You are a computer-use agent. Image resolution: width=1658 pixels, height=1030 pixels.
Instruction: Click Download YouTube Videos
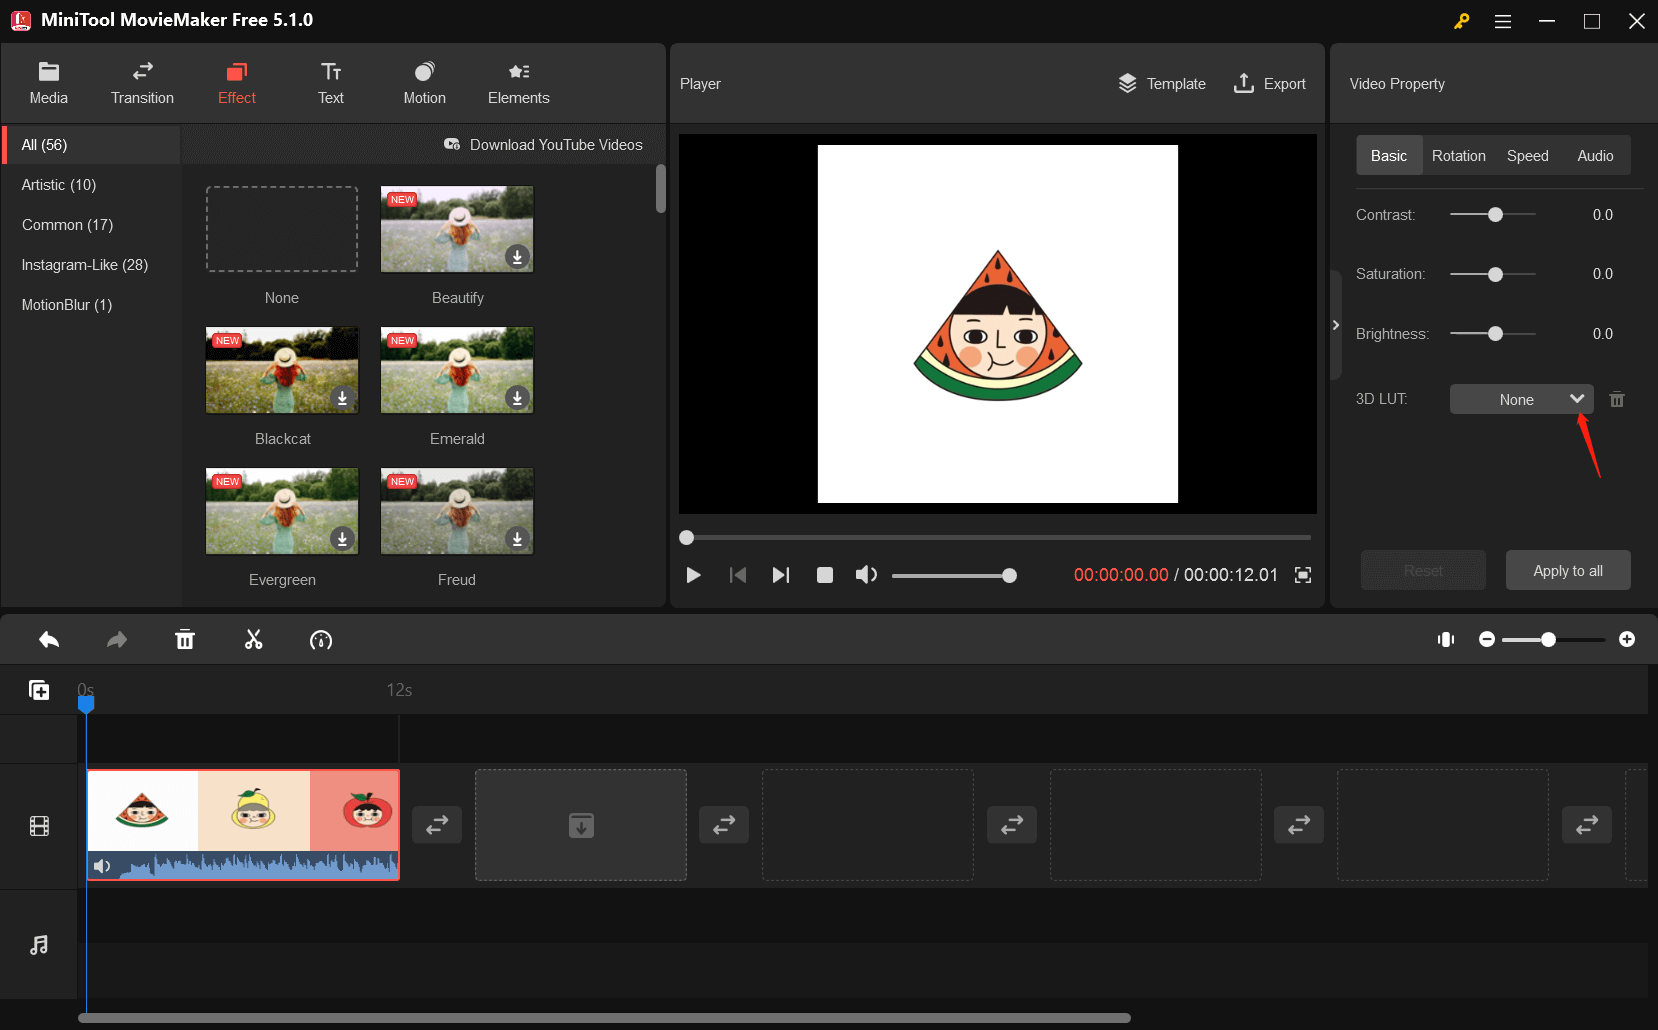click(545, 144)
